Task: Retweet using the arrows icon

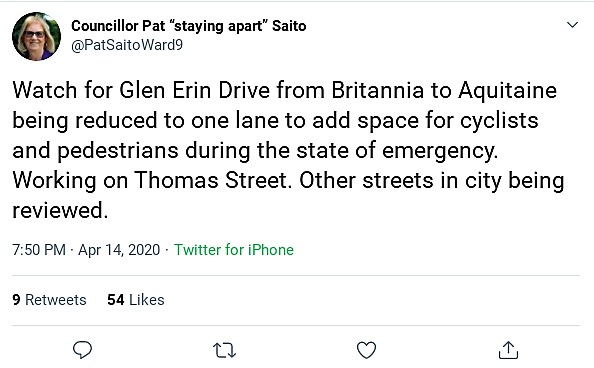Action: (x=224, y=350)
